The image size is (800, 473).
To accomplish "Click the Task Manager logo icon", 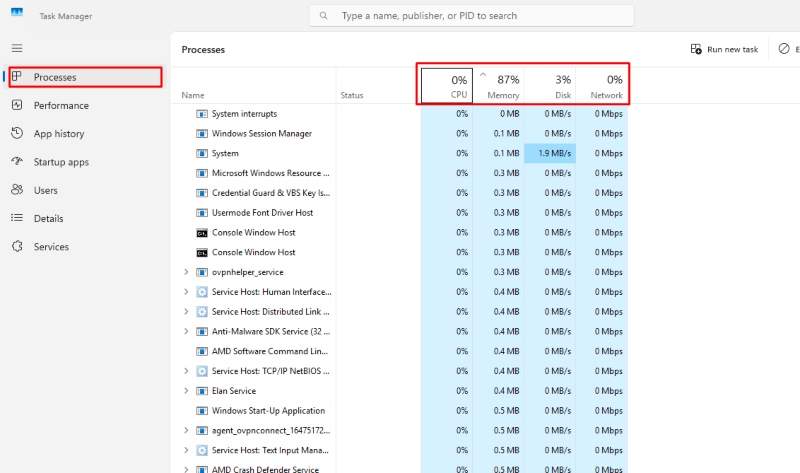I will point(17,15).
